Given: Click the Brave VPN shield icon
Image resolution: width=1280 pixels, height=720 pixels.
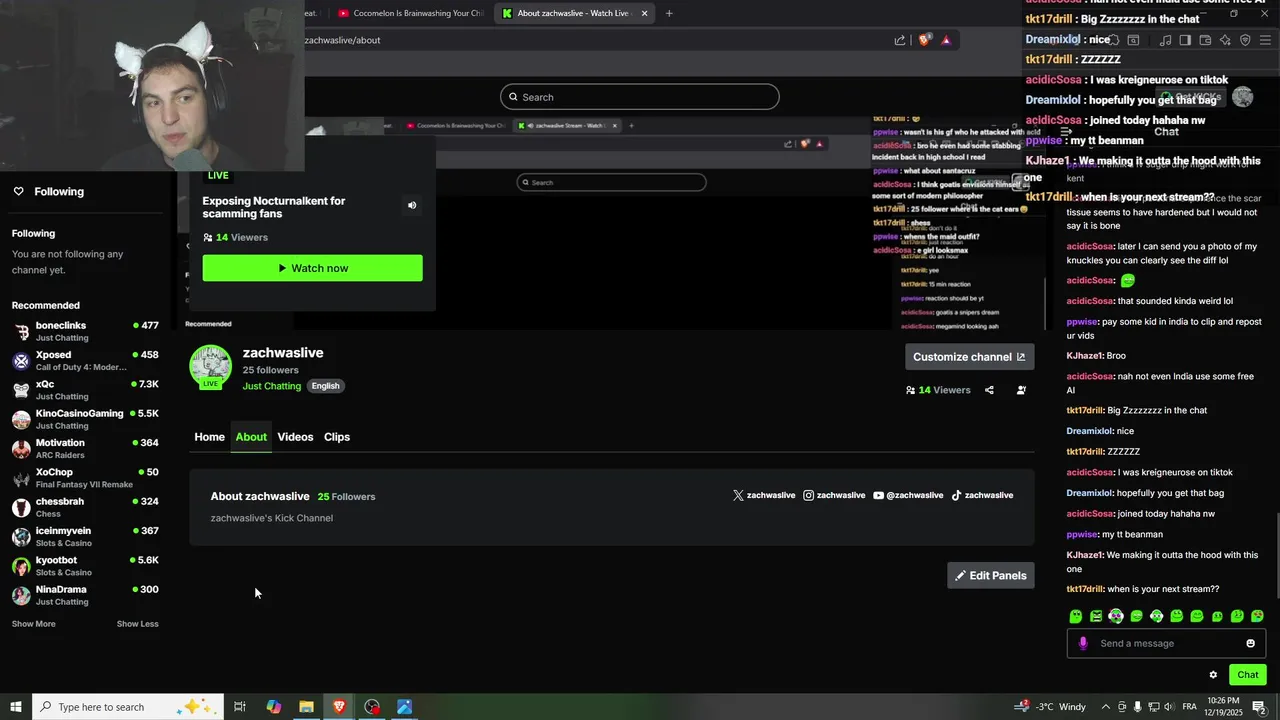Looking at the screenshot, I should click(x=1245, y=40).
